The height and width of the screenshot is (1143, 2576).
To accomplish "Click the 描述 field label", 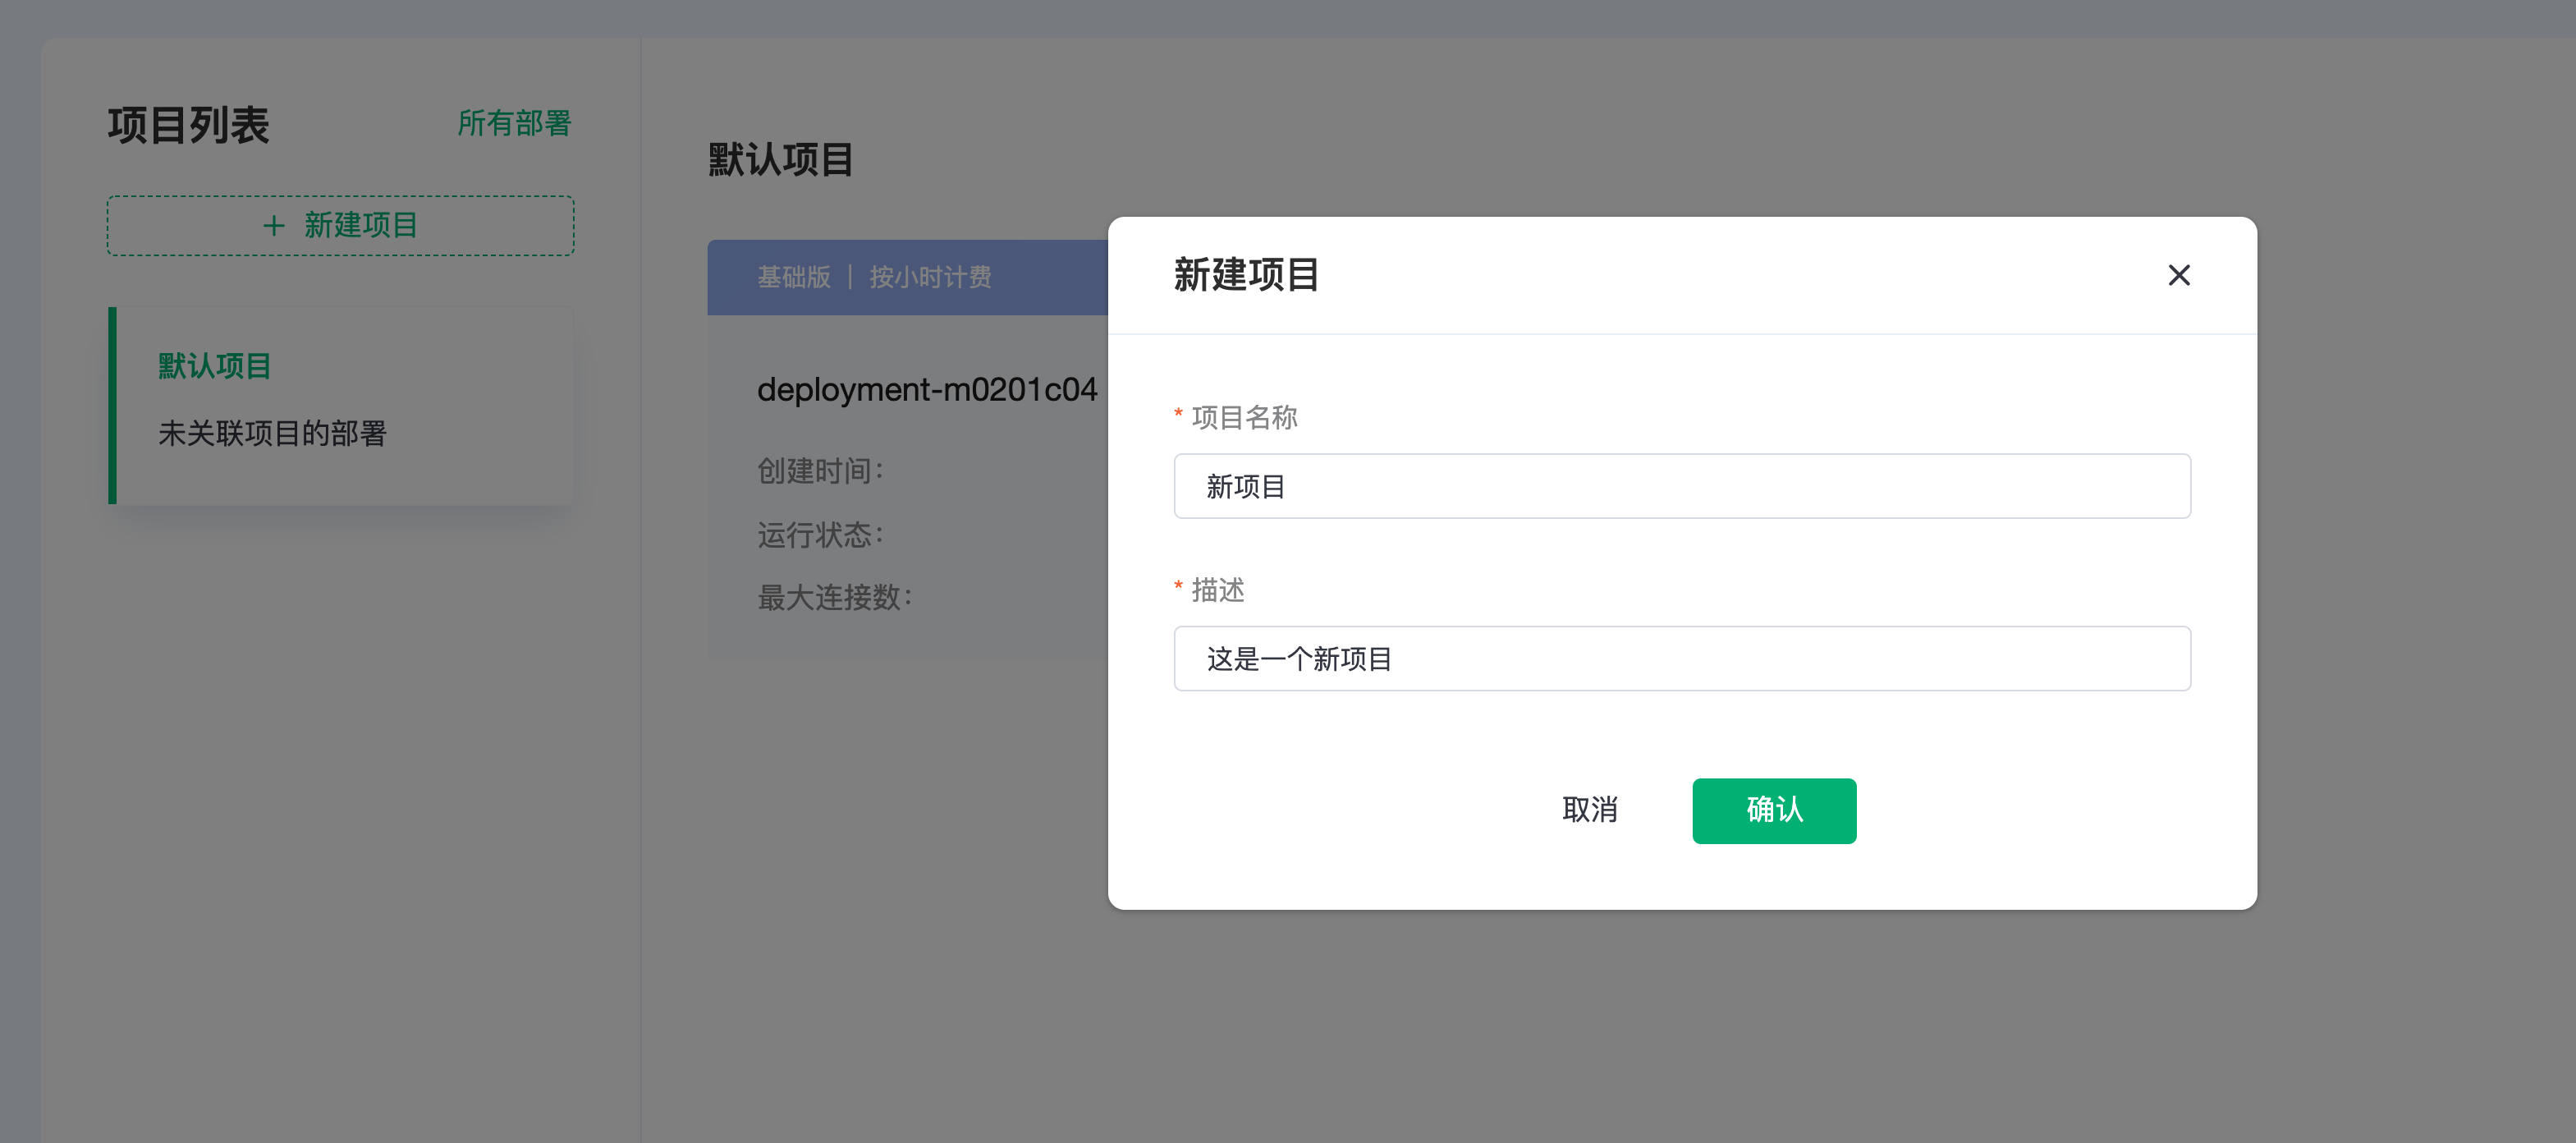I will point(1217,590).
